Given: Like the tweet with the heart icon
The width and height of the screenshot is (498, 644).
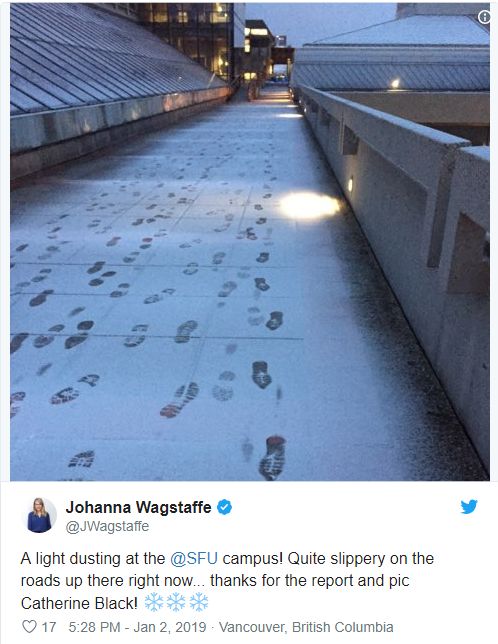Looking at the screenshot, I should [29, 627].
